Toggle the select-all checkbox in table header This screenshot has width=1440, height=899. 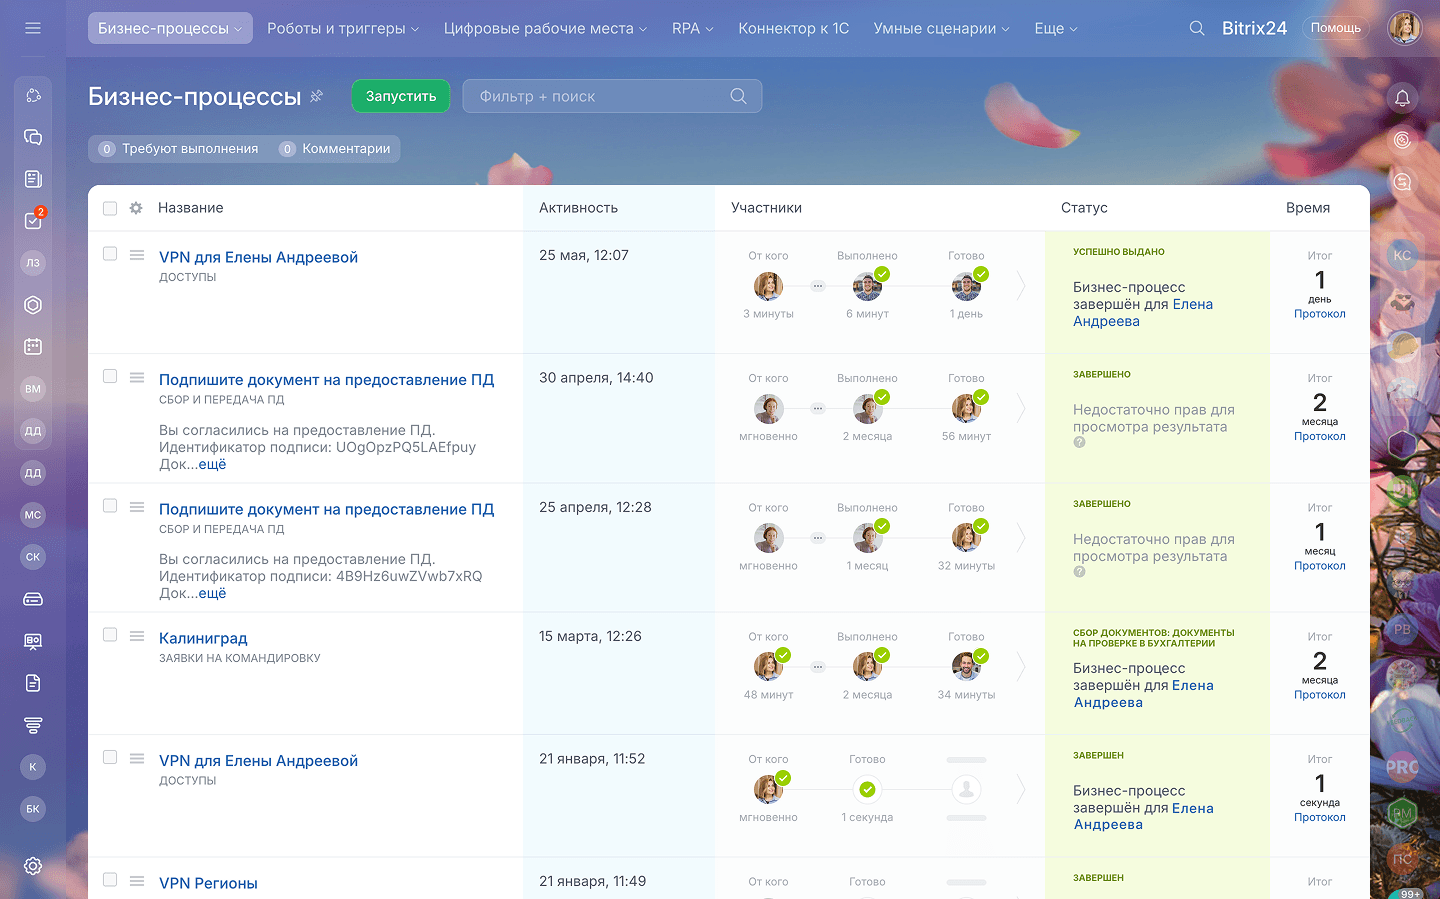[110, 208]
